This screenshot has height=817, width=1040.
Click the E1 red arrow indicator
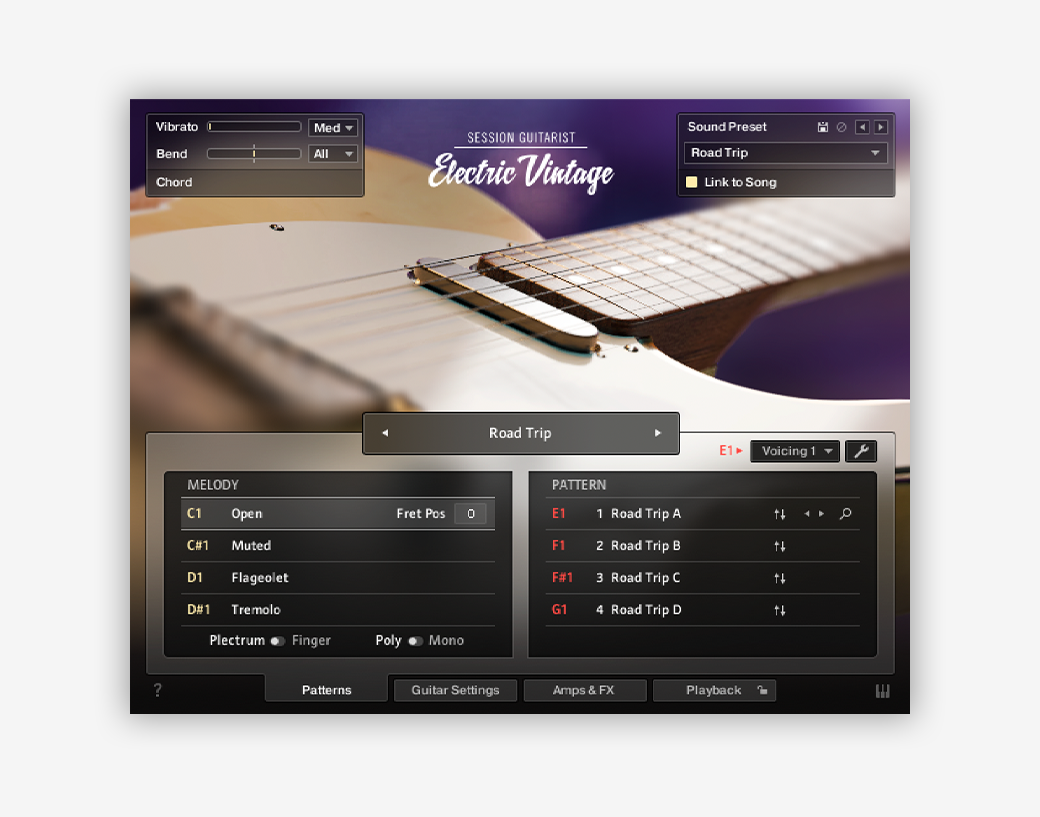tap(731, 450)
